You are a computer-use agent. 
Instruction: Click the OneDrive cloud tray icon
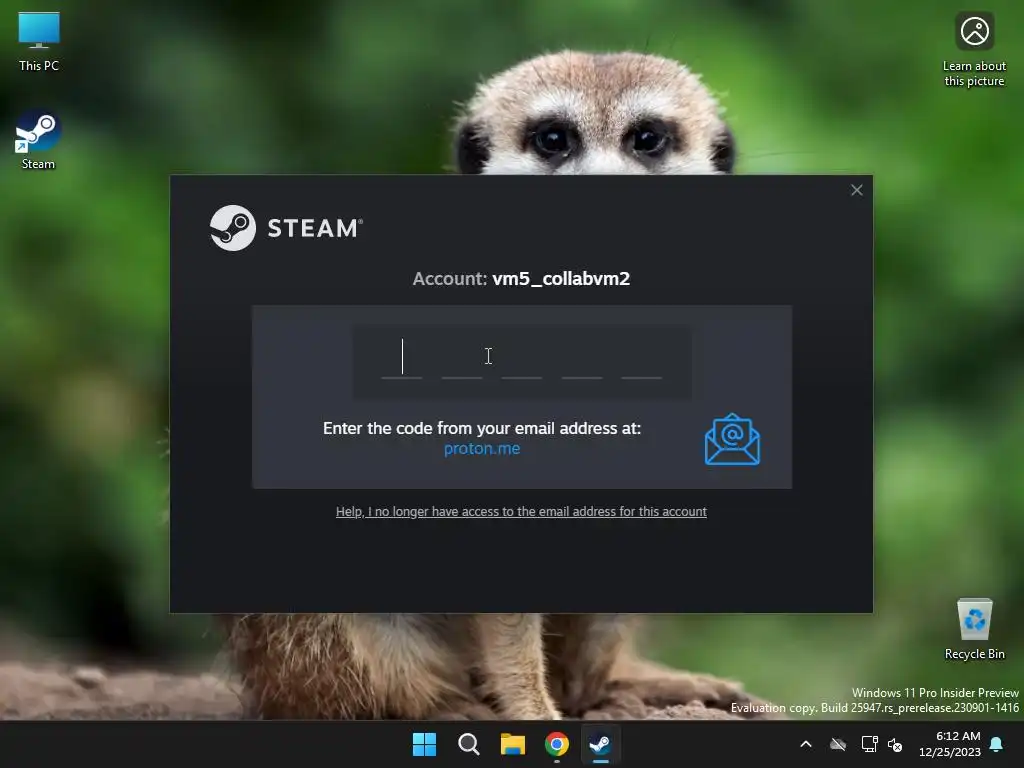point(838,744)
